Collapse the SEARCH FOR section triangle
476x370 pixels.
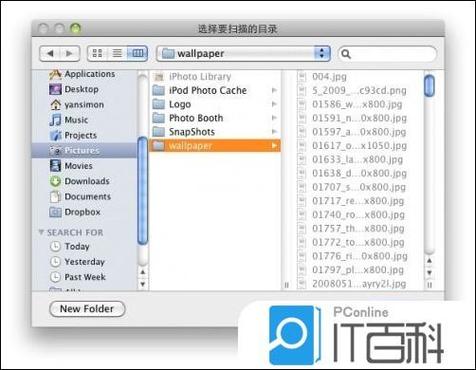[x=41, y=232]
